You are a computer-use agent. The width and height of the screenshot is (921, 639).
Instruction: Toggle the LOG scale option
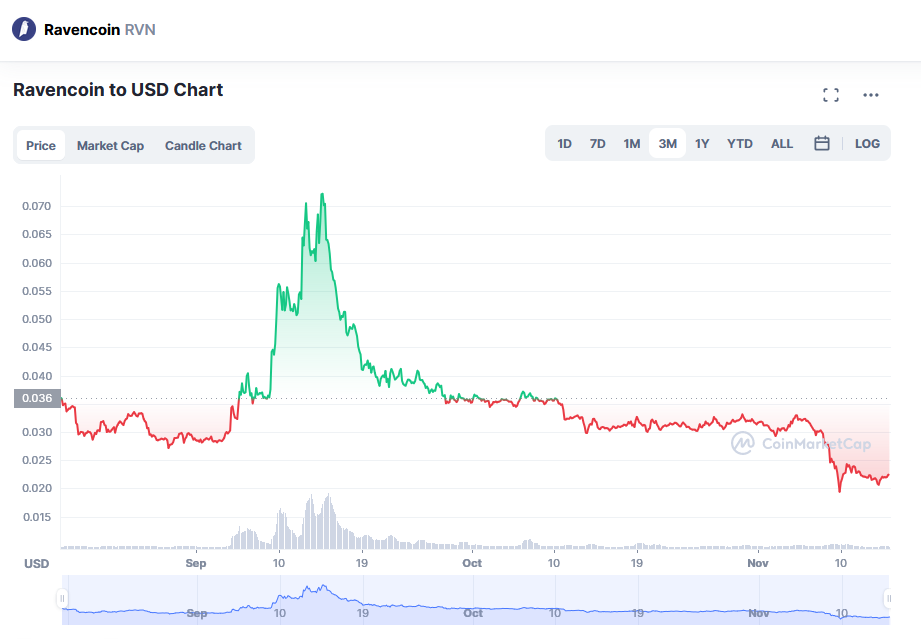(867, 143)
